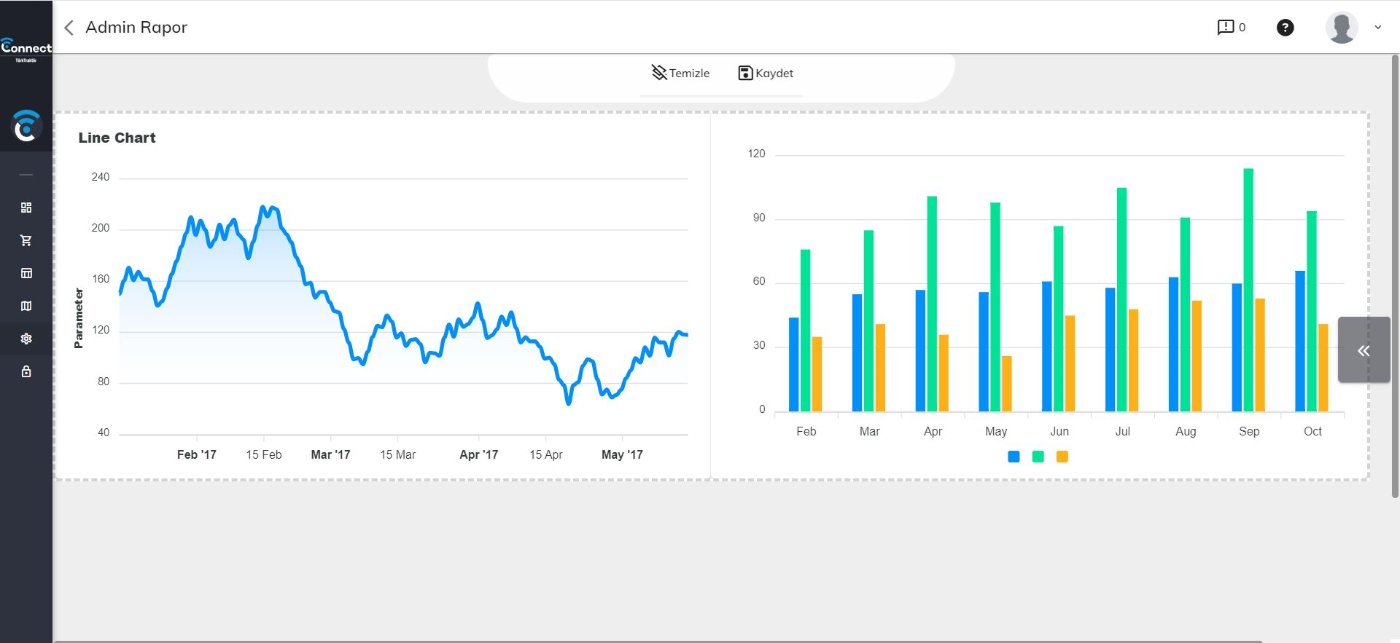
Task: Click the user avatar picture
Action: [x=1341, y=27]
